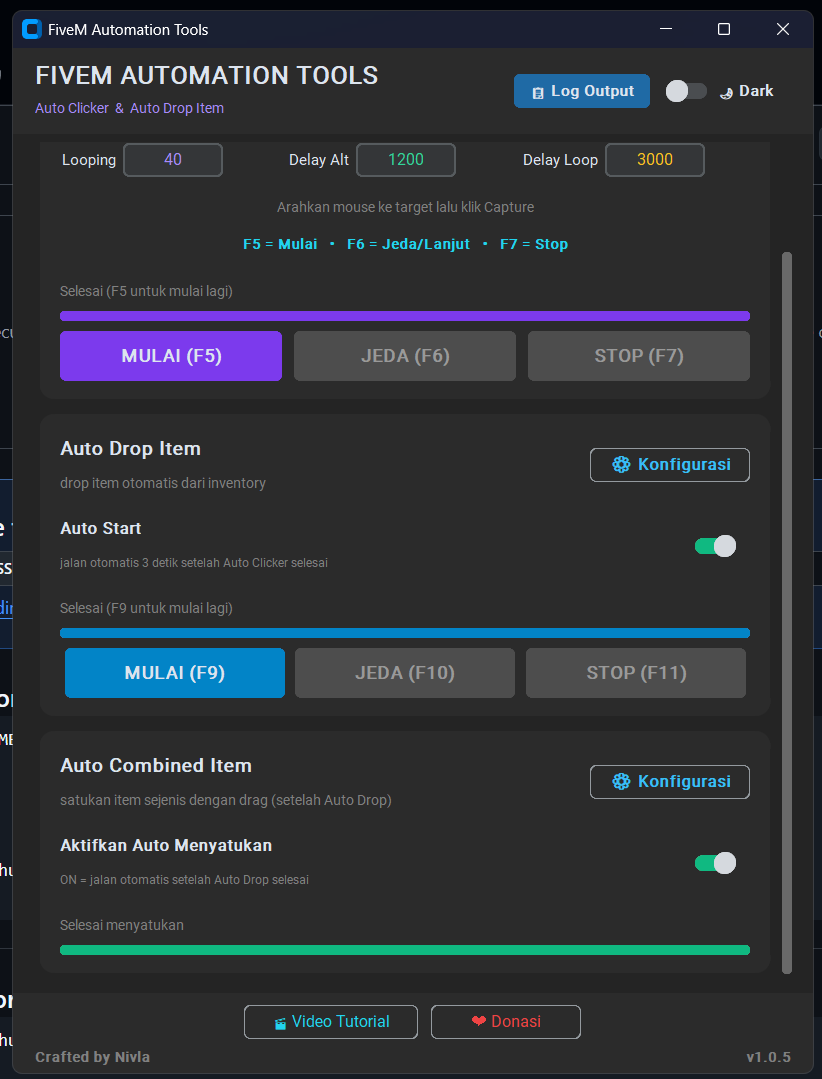Click the blue MULAI (F9) button
This screenshot has width=822, height=1079.
pyautogui.click(x=175, y=672)
